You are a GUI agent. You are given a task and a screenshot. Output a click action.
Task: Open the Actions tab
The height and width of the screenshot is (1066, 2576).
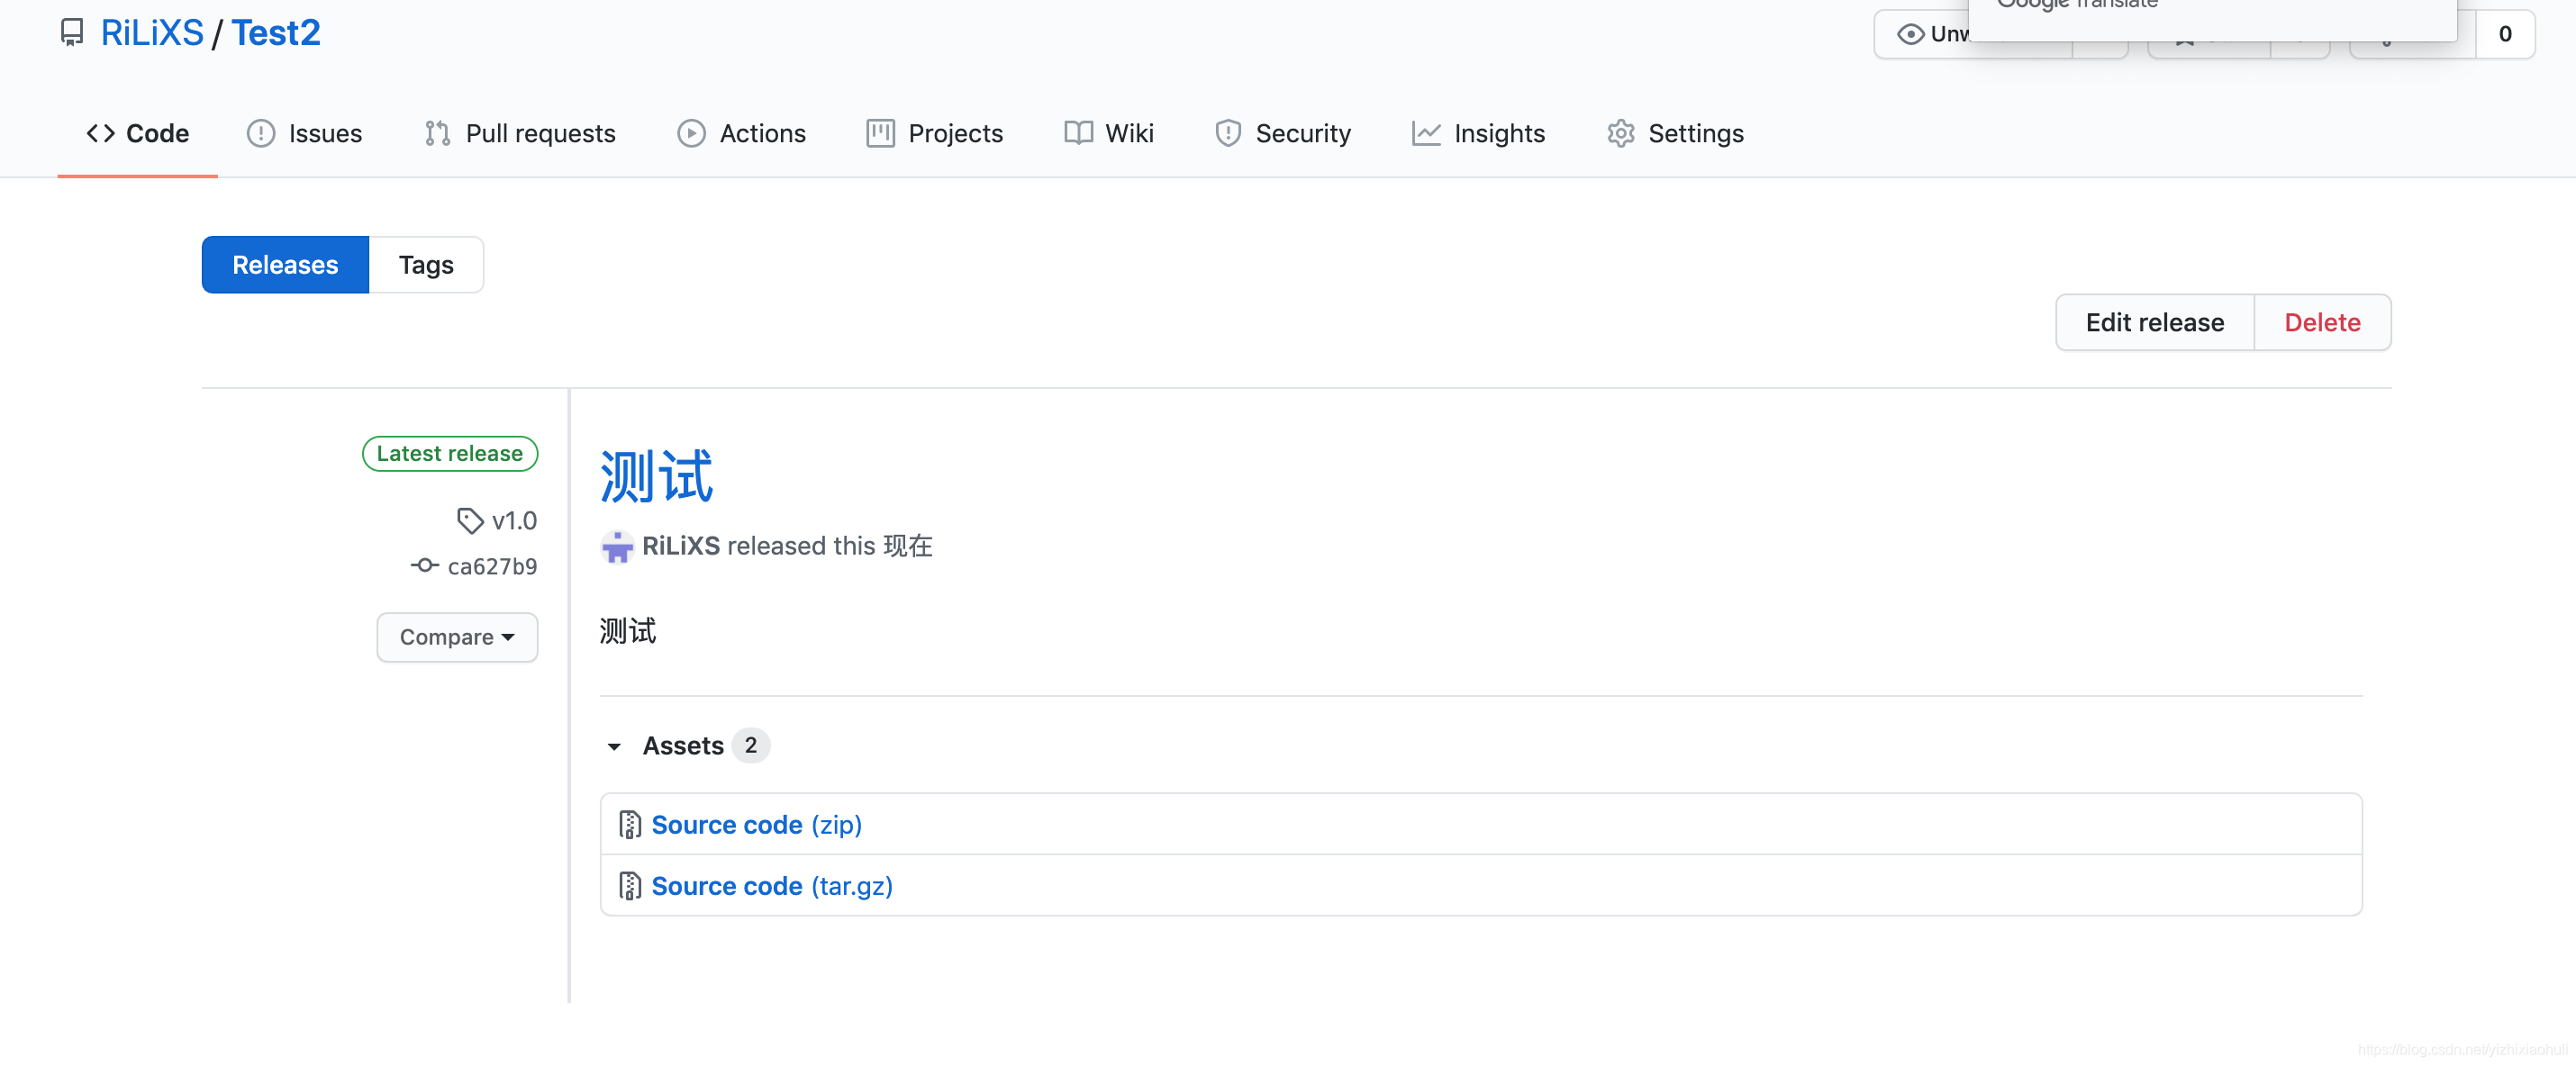pos(741,133)
